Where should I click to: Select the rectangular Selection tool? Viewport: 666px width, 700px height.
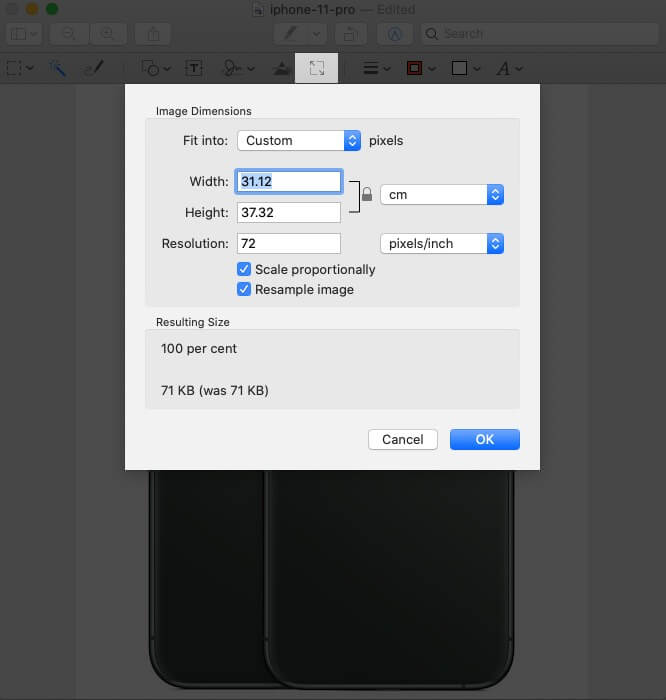point(14,68)
